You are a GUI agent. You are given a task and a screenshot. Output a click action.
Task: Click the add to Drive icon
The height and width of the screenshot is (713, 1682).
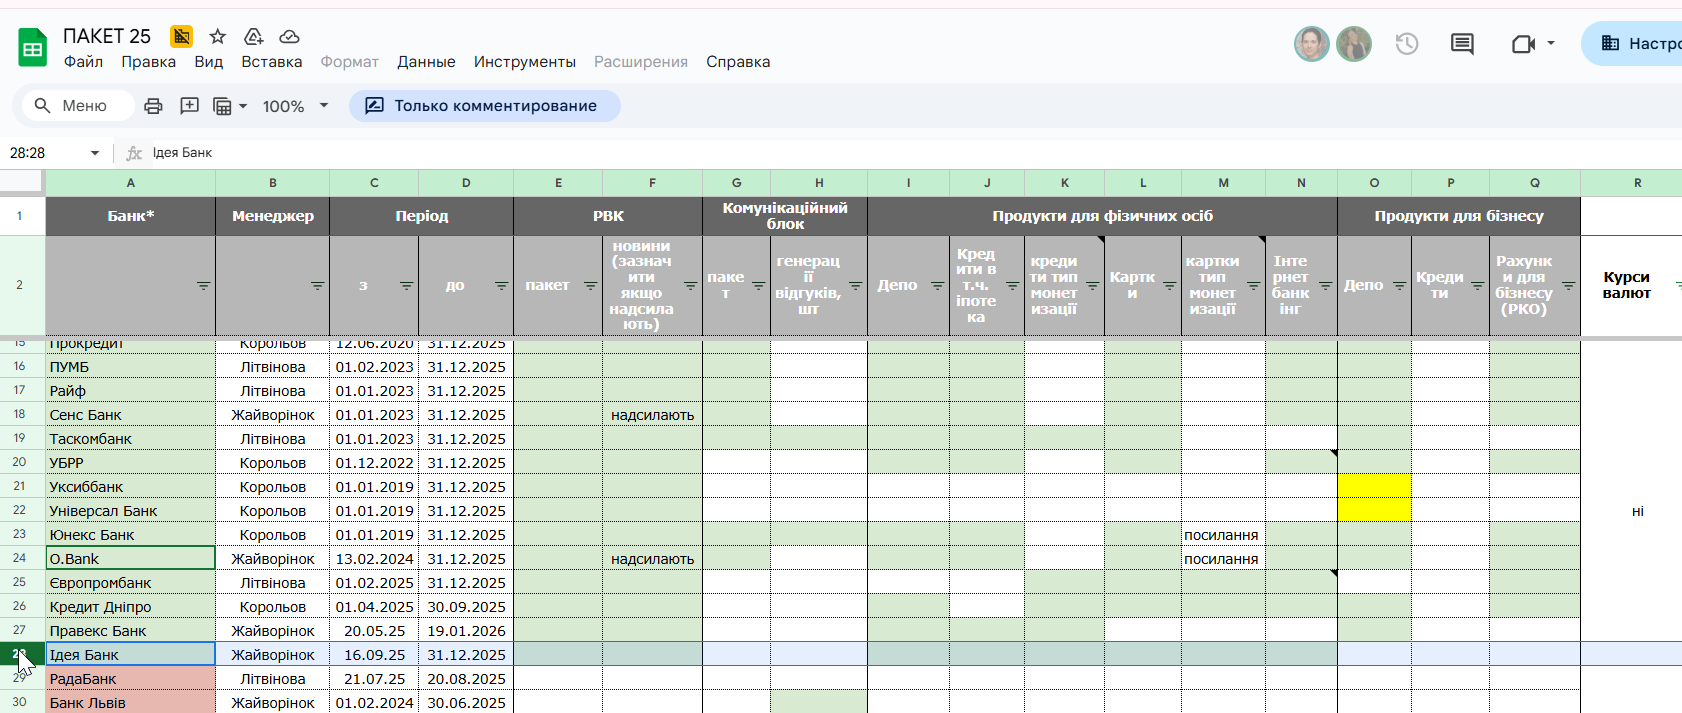pyautogui.click(x=253, y=37)
